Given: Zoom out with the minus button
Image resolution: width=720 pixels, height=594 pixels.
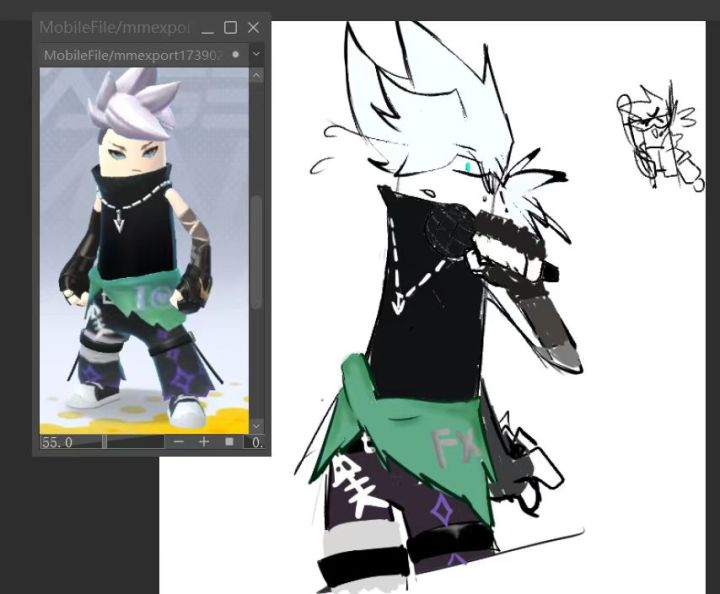Looking at the screenshot, I should coord(179,442).
